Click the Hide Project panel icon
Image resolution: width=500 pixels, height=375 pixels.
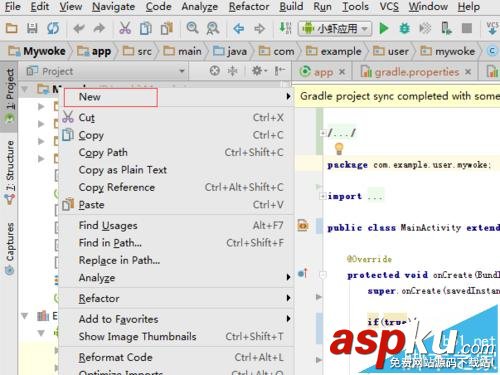click(x=280, y=71)
